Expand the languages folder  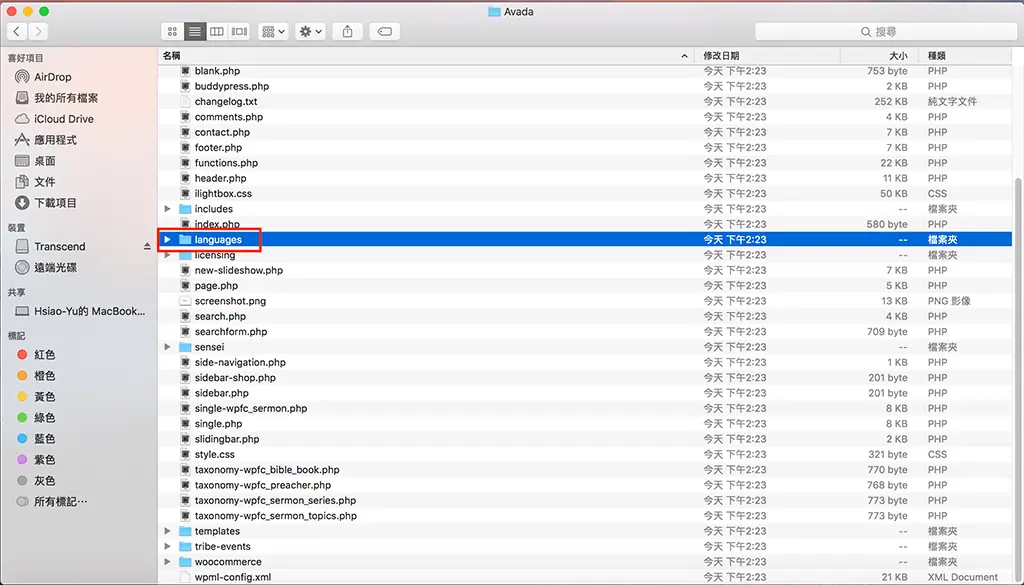[168, 240]
